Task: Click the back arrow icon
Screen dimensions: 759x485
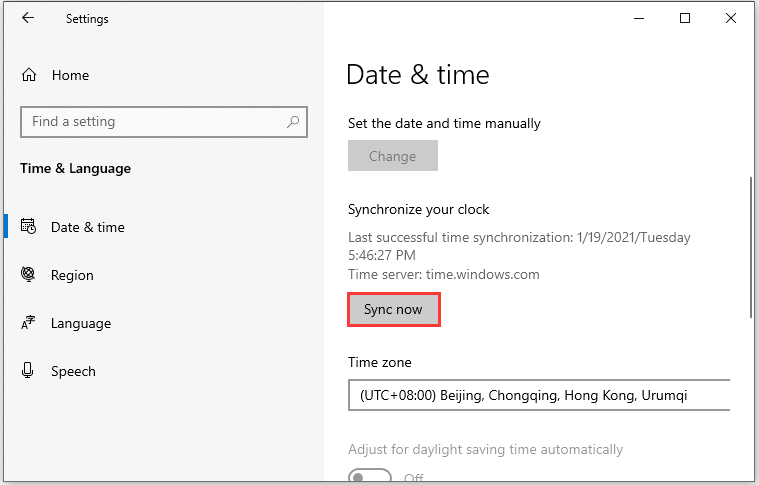Action: (28, 18)
